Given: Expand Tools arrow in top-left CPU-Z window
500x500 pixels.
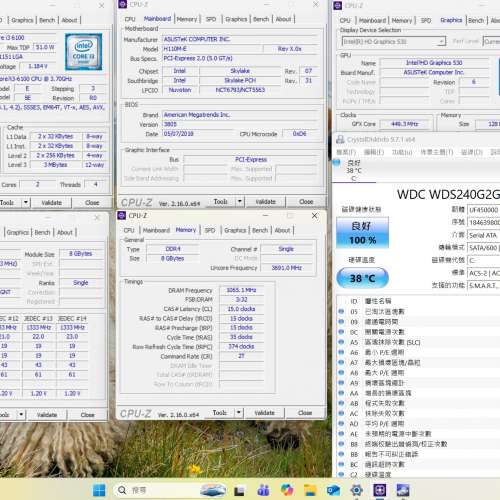Looking at the screenshot, I should [x=26, y=202].
